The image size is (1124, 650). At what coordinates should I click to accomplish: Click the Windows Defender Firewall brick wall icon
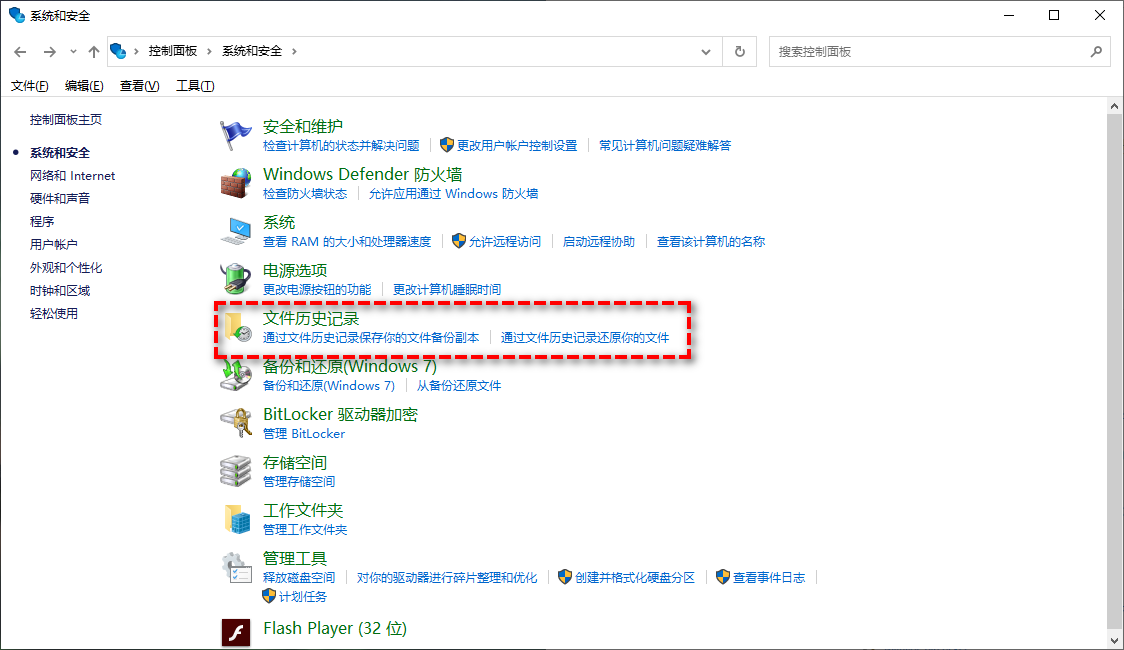point(235,183)
